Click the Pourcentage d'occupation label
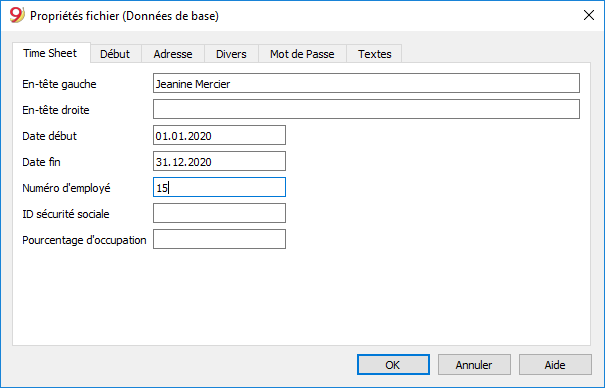 coord(84,240)
